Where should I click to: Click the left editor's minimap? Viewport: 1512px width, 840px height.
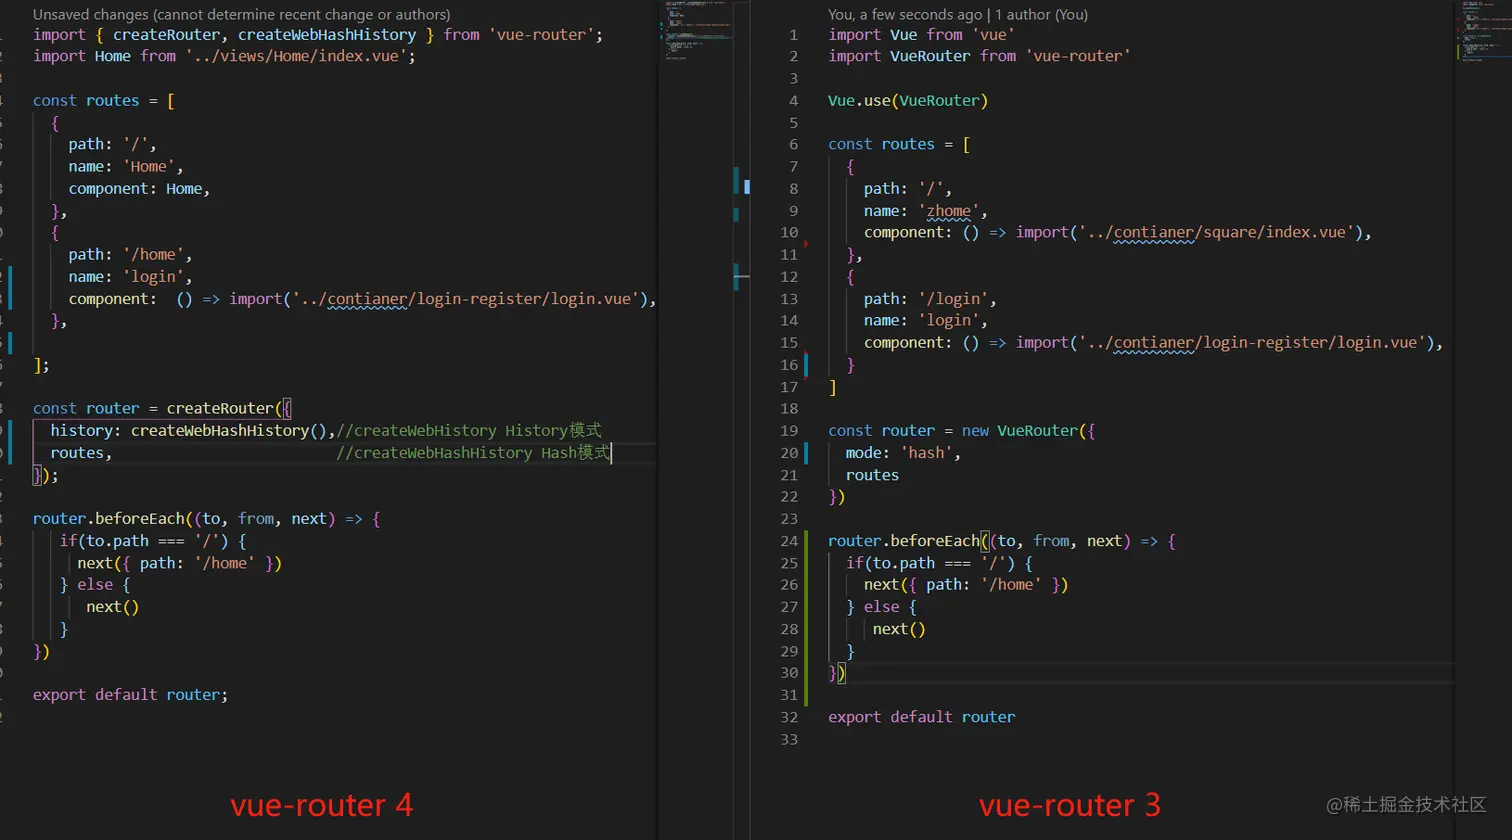[x=697, y=32]
